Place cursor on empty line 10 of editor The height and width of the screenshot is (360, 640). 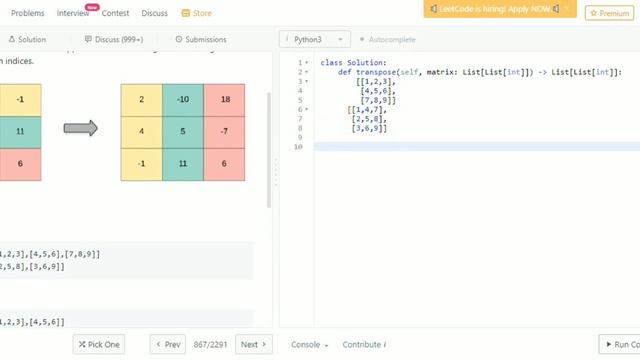(477, 147)
